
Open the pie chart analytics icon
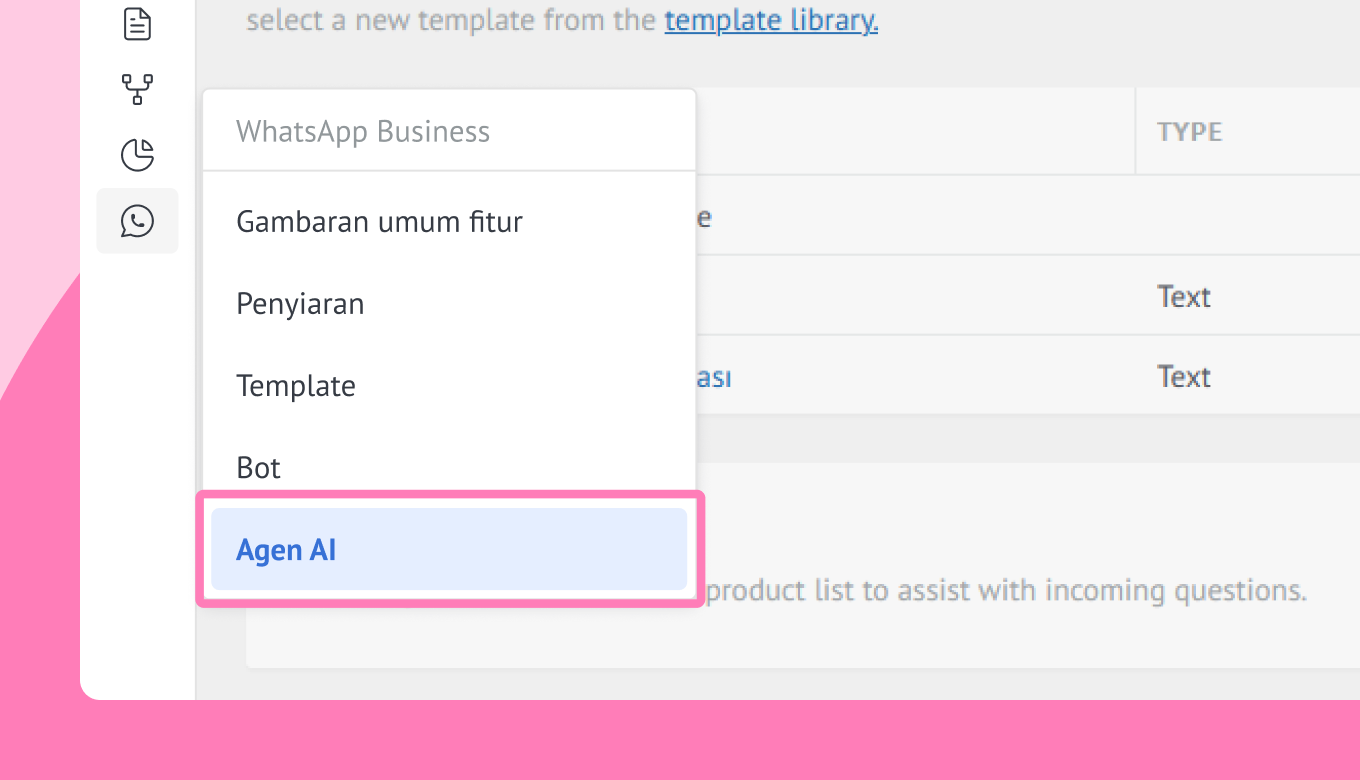click(x=137, y=155)
